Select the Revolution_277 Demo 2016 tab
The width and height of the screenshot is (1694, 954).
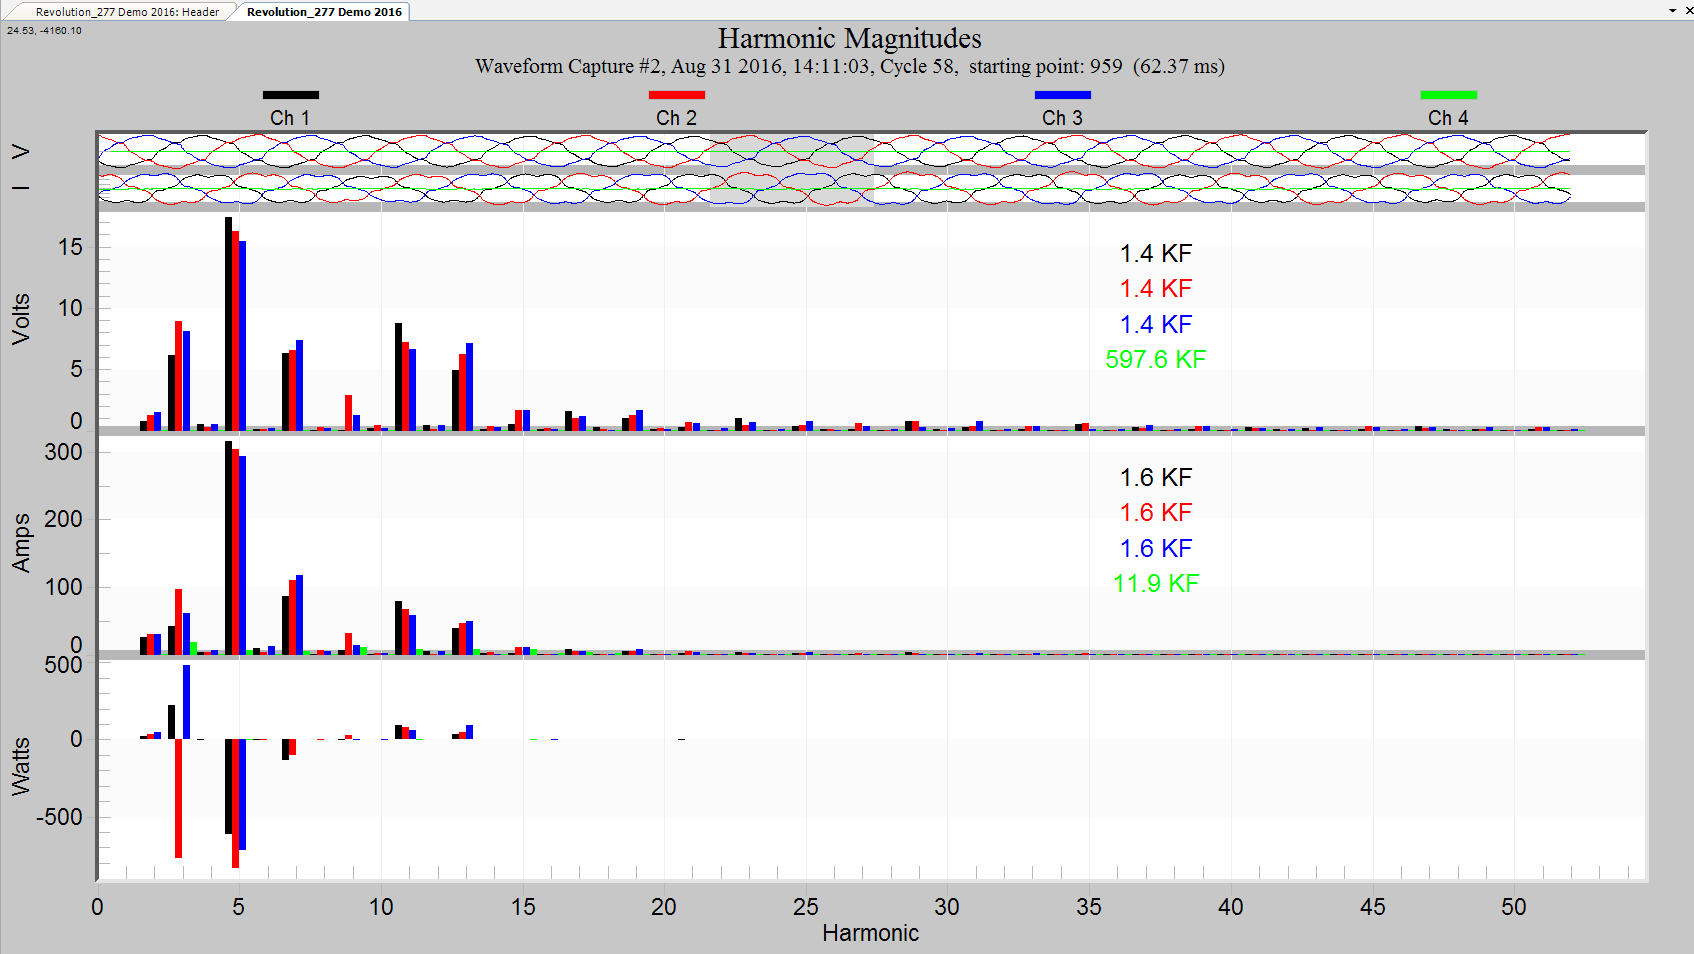(x=322, y=11)
